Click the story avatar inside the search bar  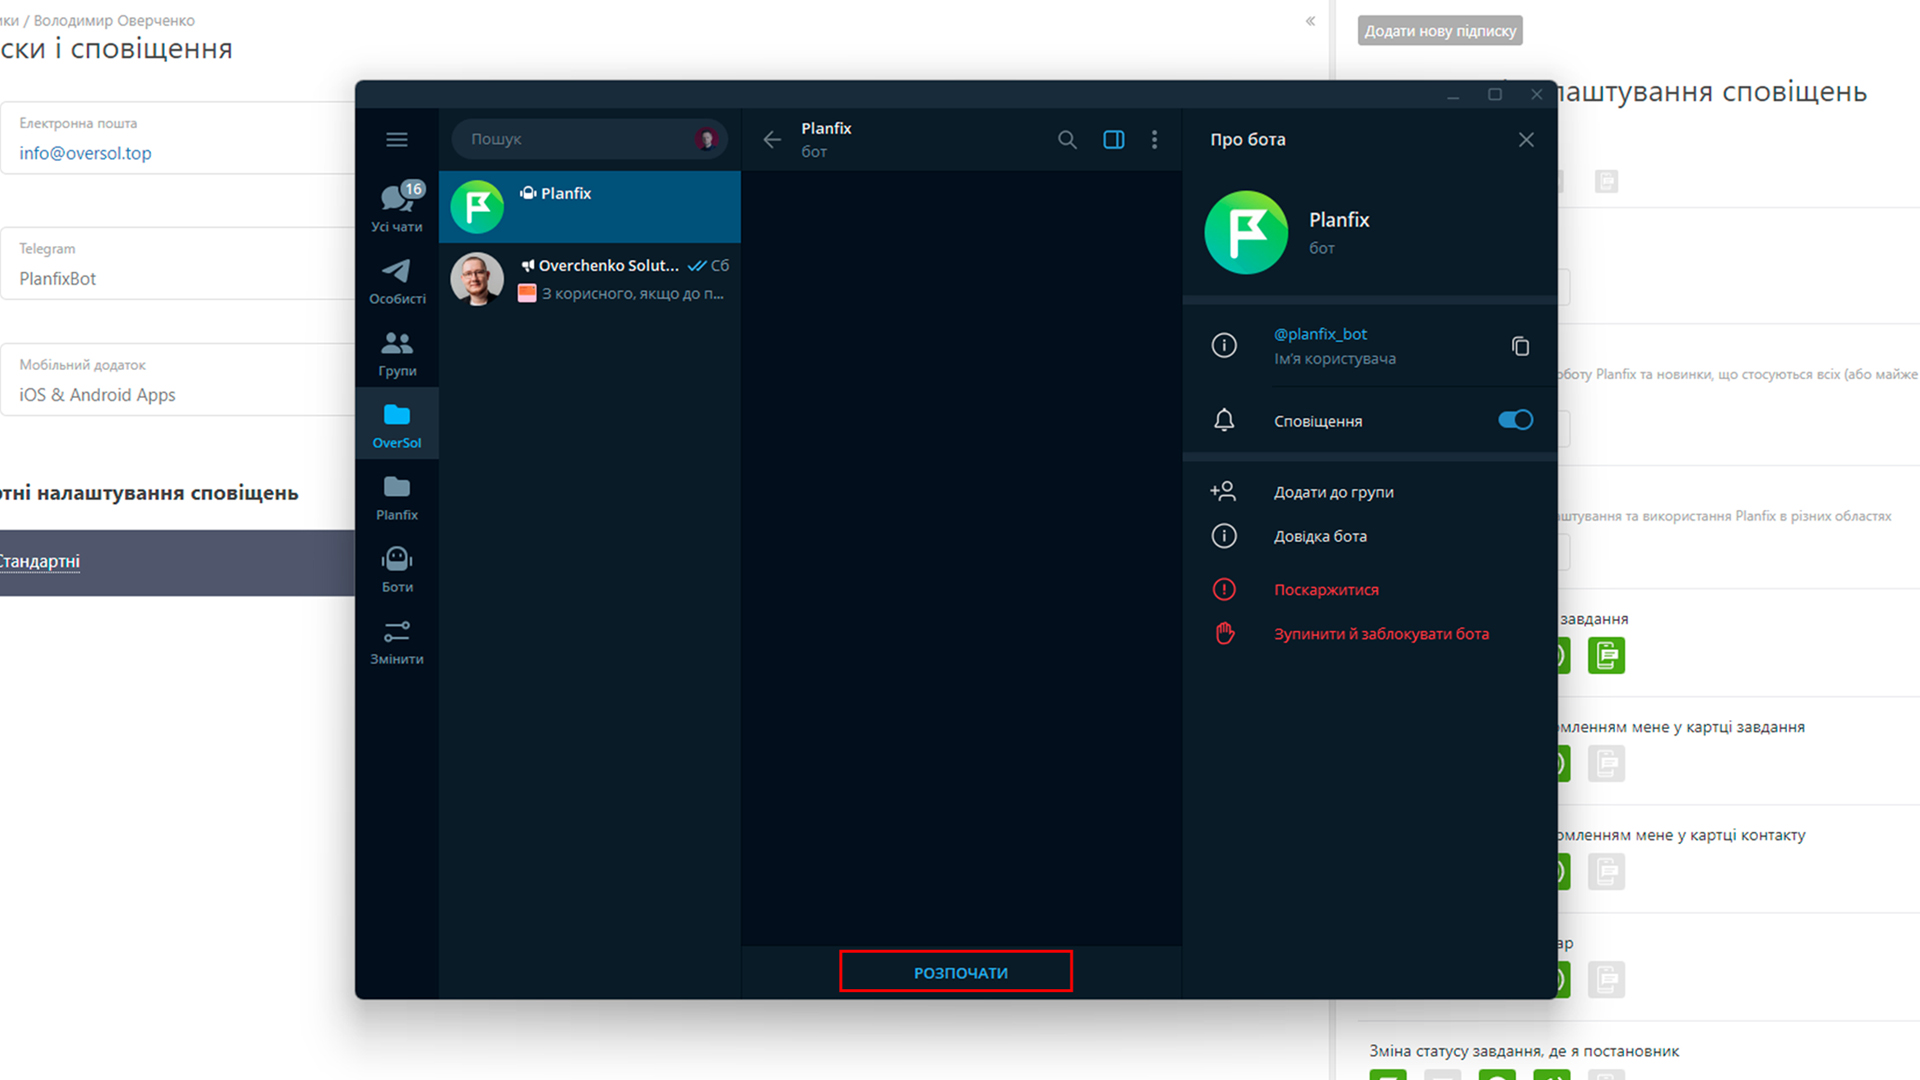tap(706, 139)
